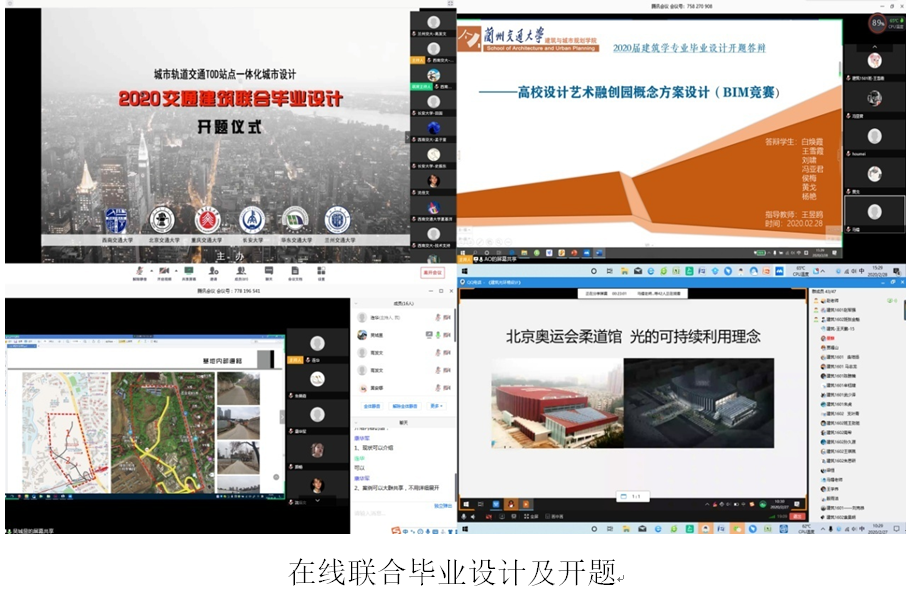Expand the 更多 dropdown under member list

coord(436,406)
